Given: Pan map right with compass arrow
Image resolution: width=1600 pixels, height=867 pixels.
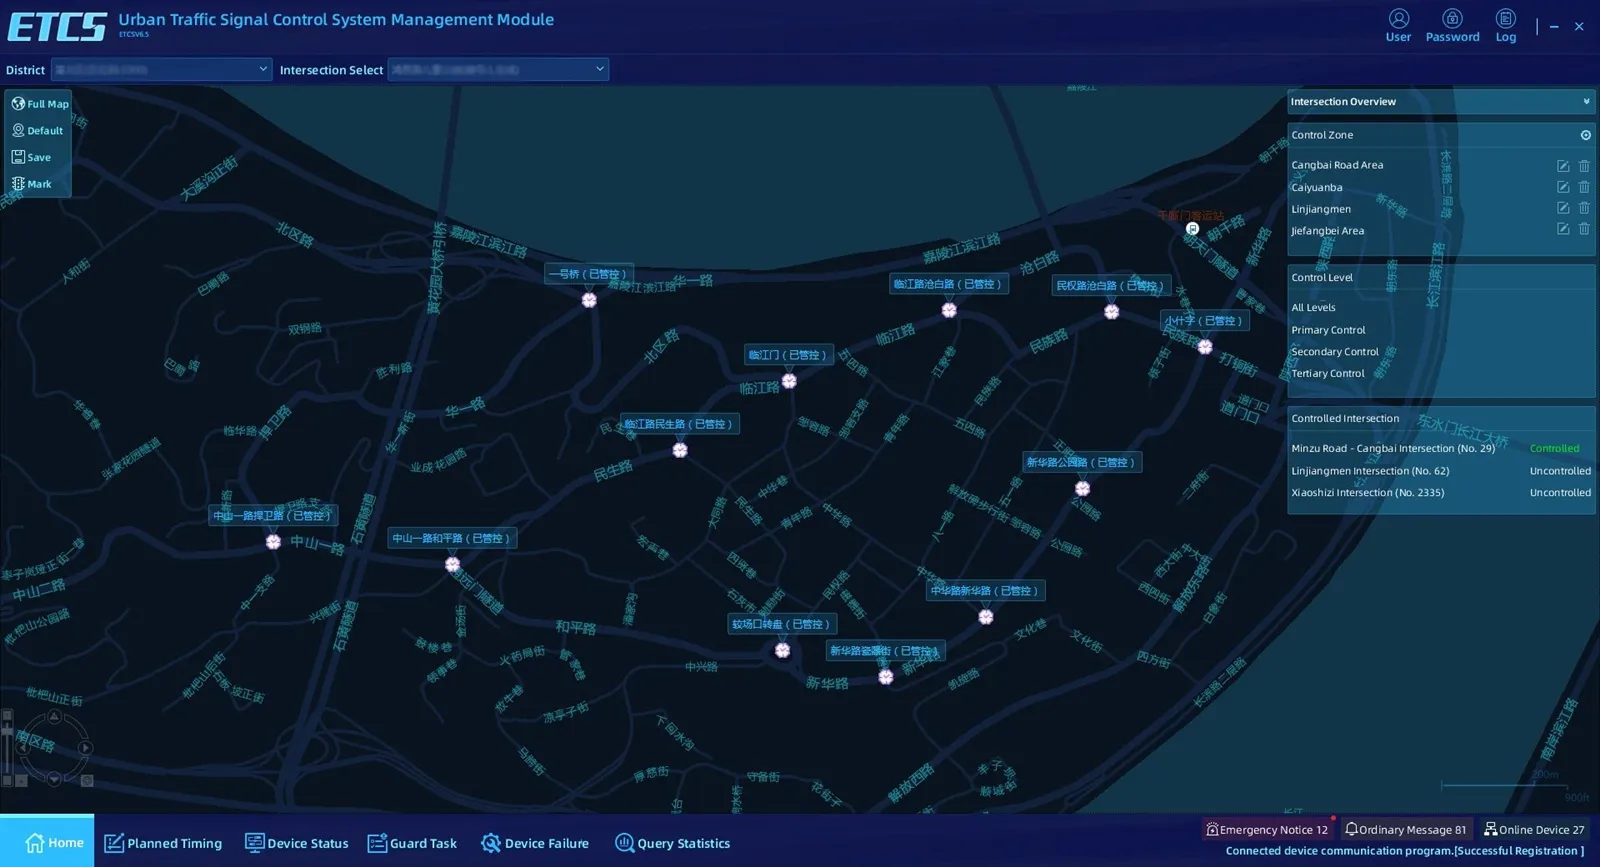Looking at the screenshot, I should pos(85,747).
